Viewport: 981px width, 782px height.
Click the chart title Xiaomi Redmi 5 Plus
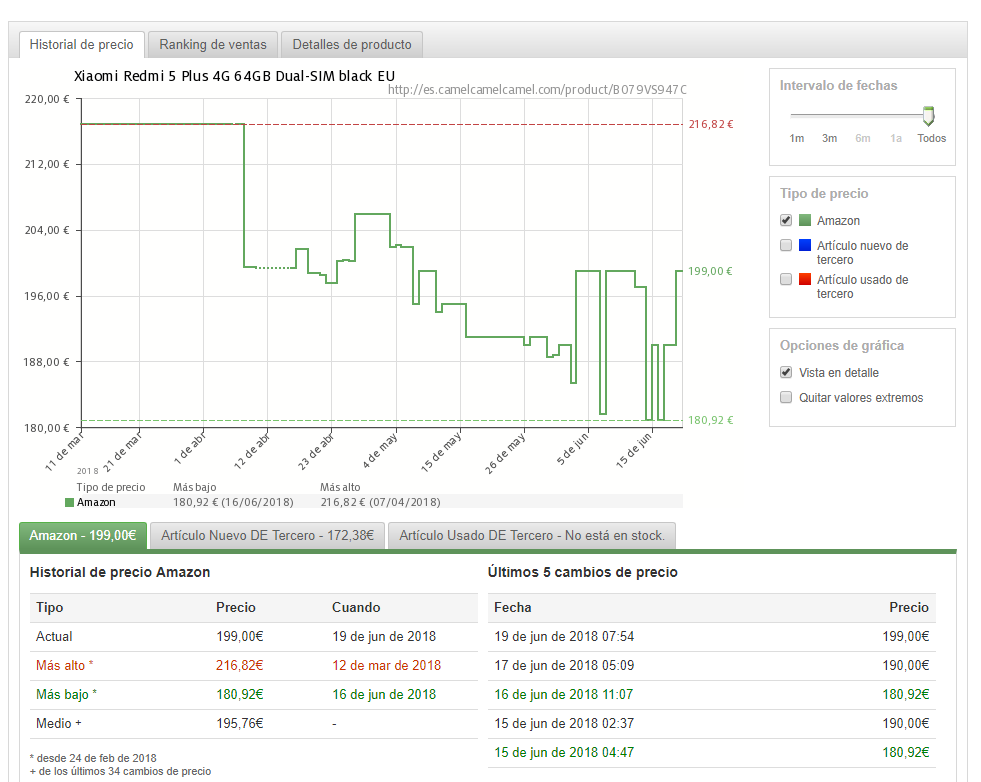tap(235, 76)
